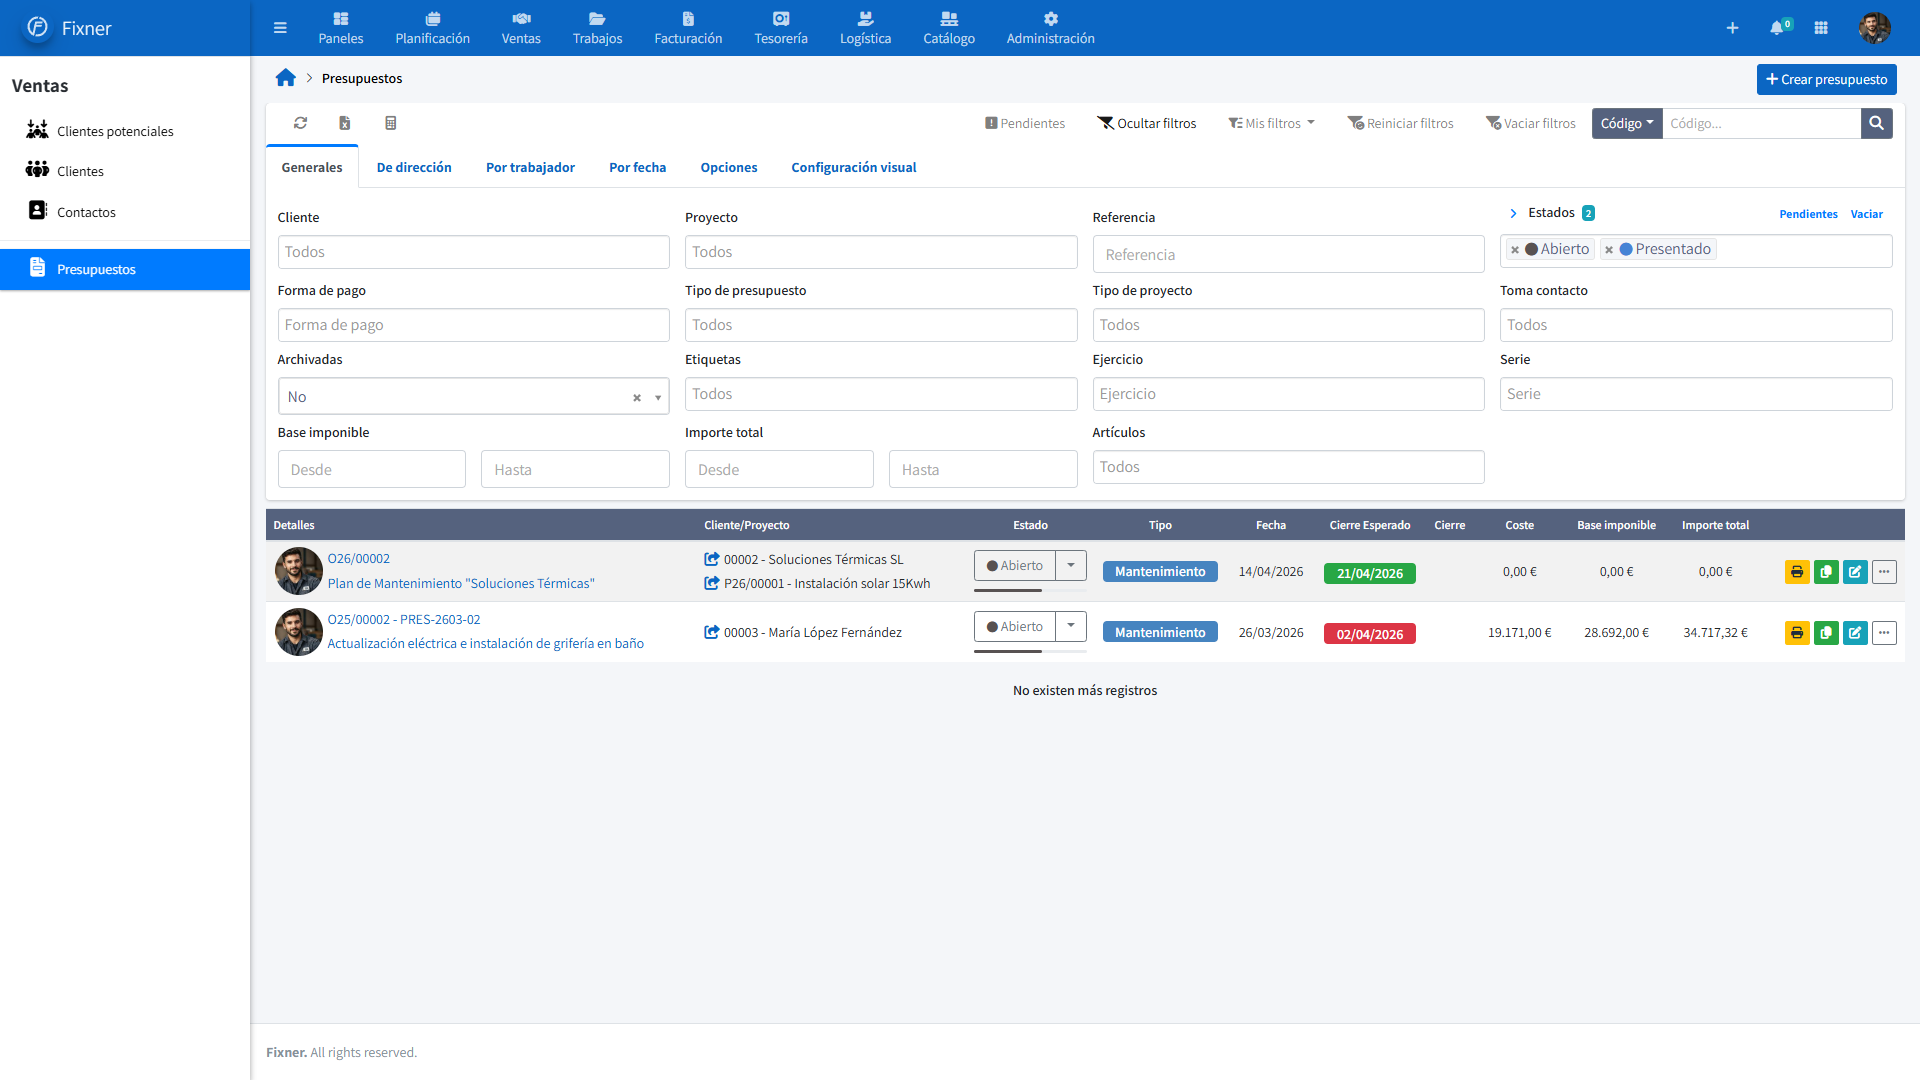Open the apps grid icon
This screenshot has height=1080, width=1920.
tap(1821, 28)
